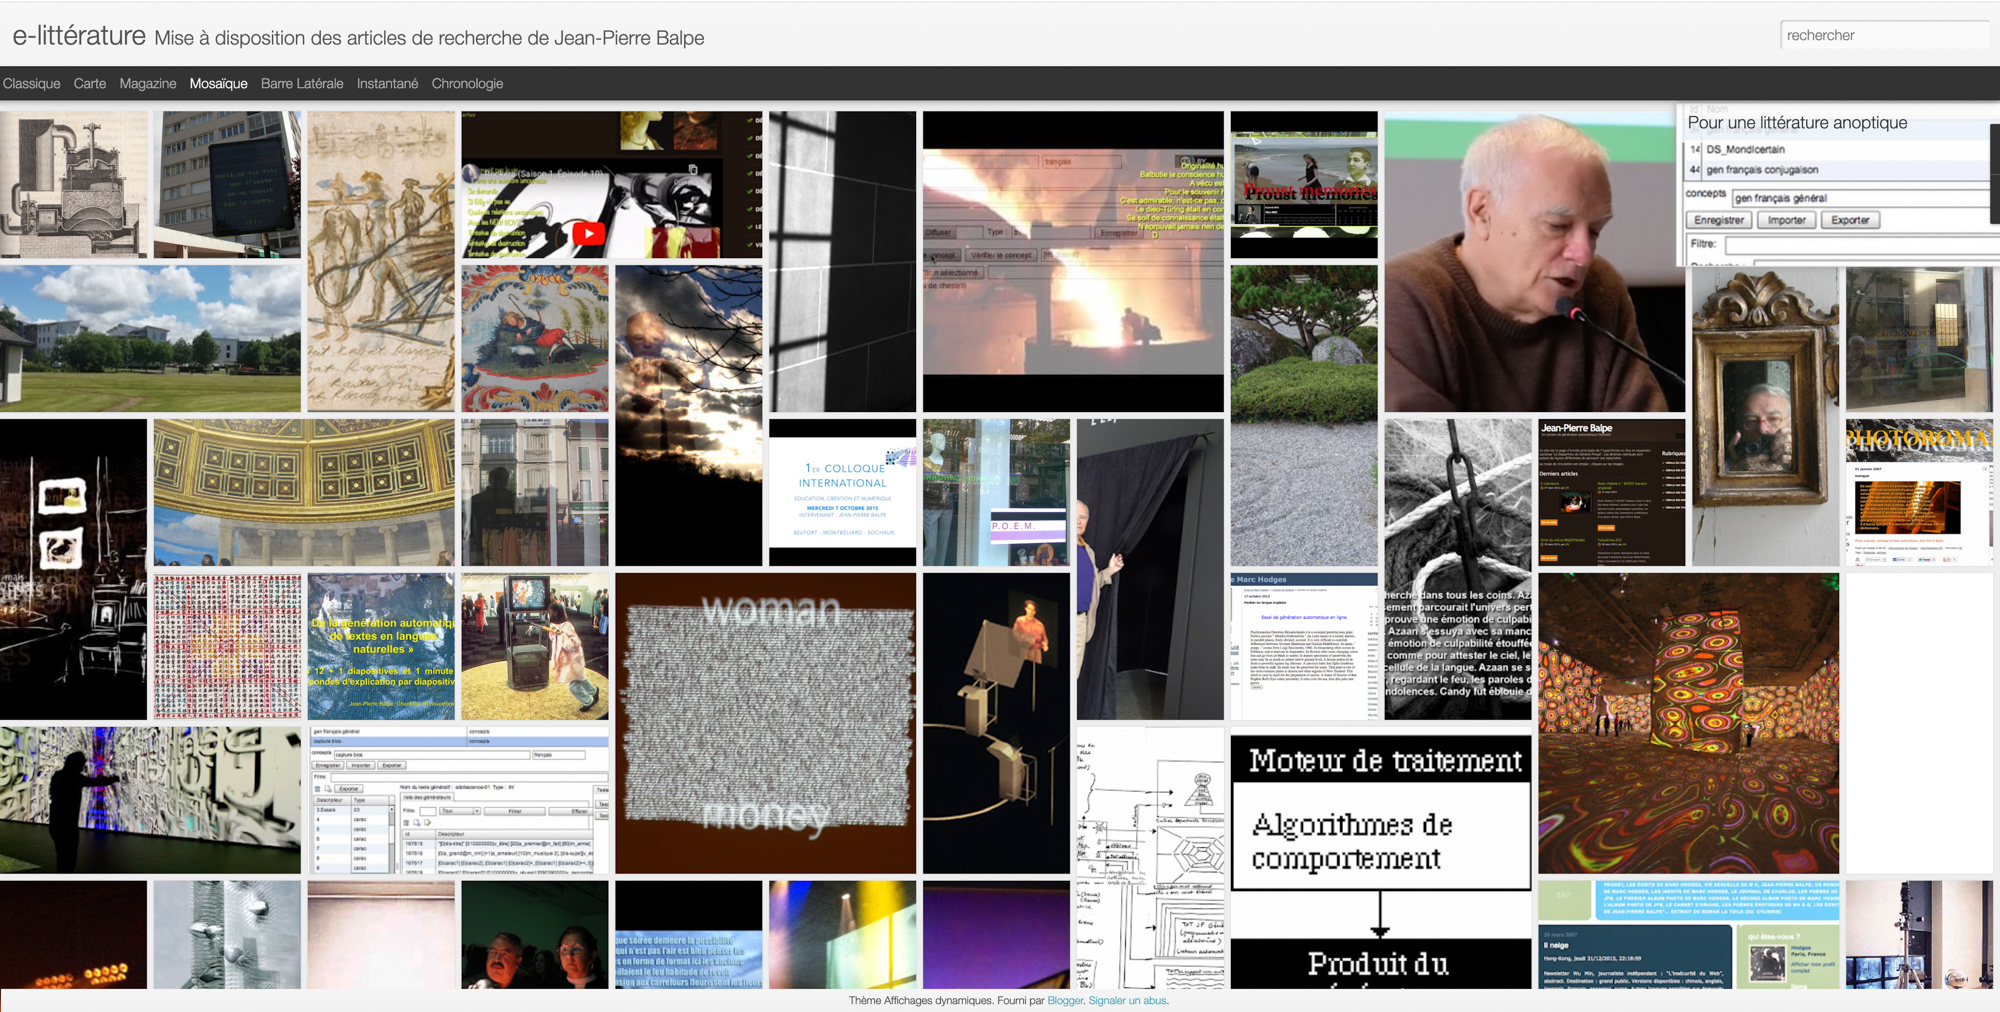Open the golden coffered dome ceiling thumbnail
Viewport: 2000px width, 1012px height.
pyautogui.click(x=304, y=492)
